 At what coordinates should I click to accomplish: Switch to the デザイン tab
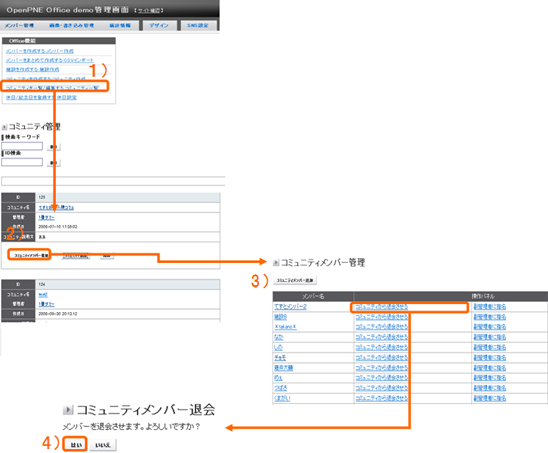tap(159, 26)
